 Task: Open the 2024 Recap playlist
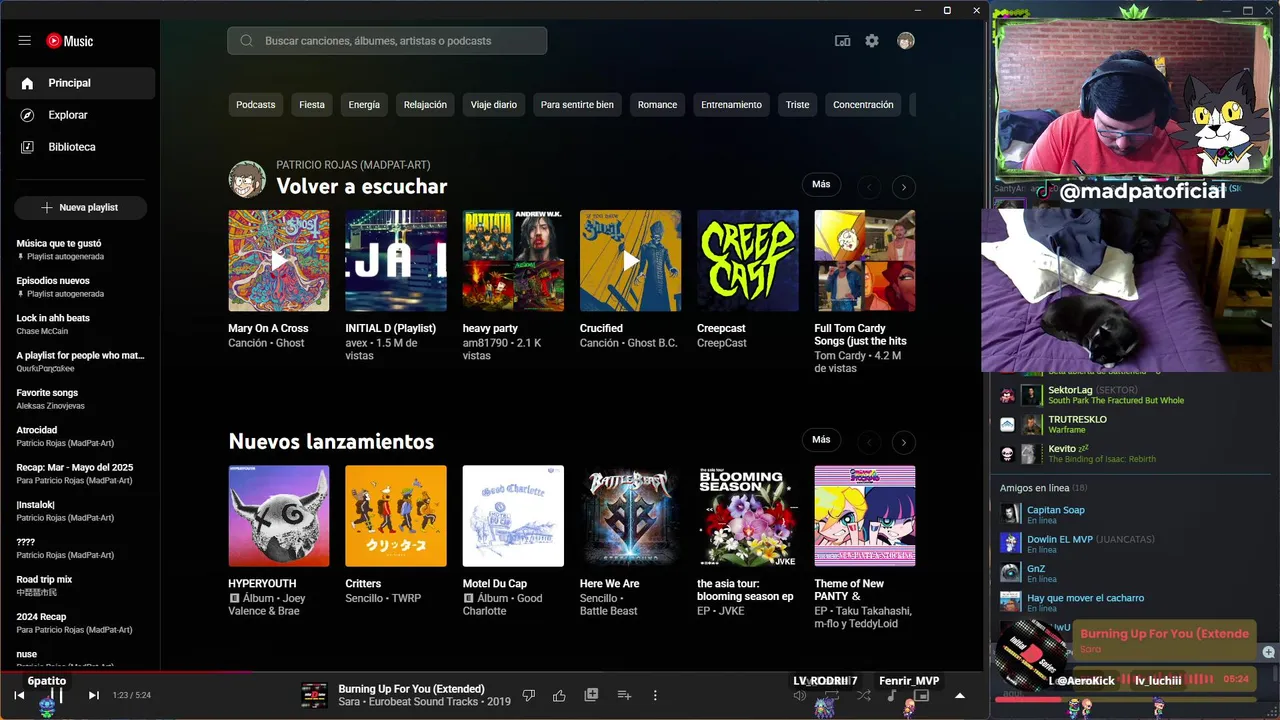[80, 623]
